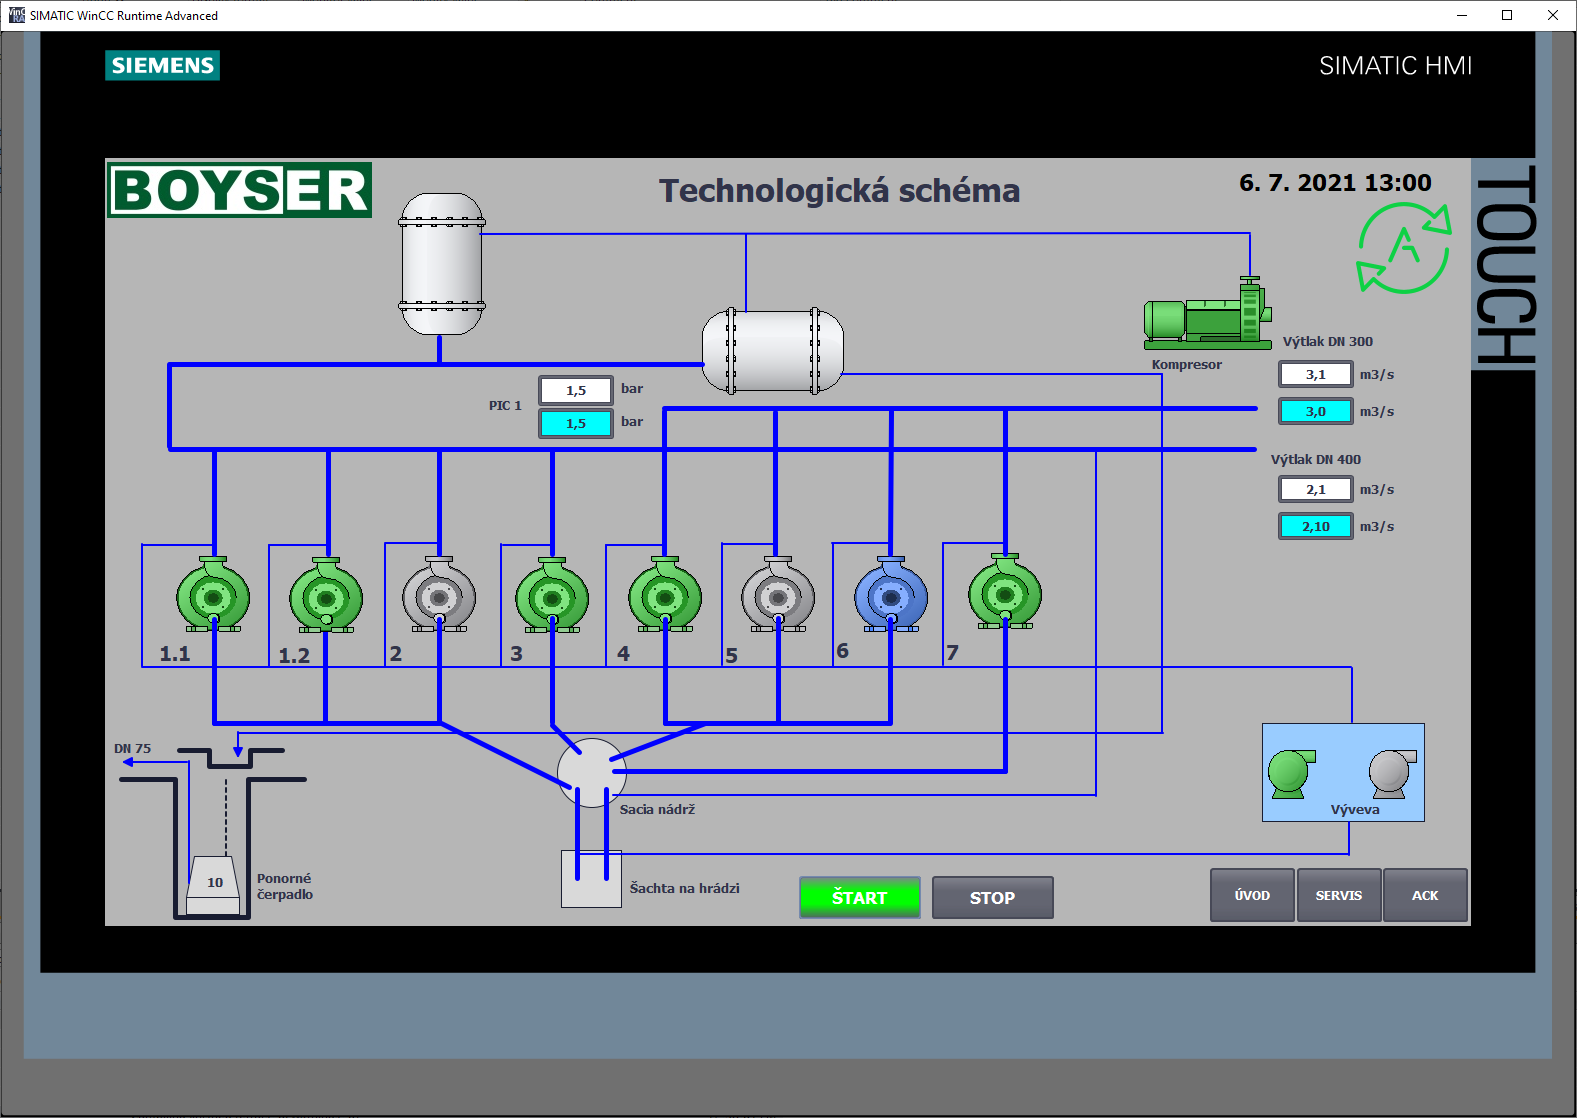This screenshot has width=1577, height=1118.
Task: Click the Sacia nádrž circular tank
Action: click(591, 773)
